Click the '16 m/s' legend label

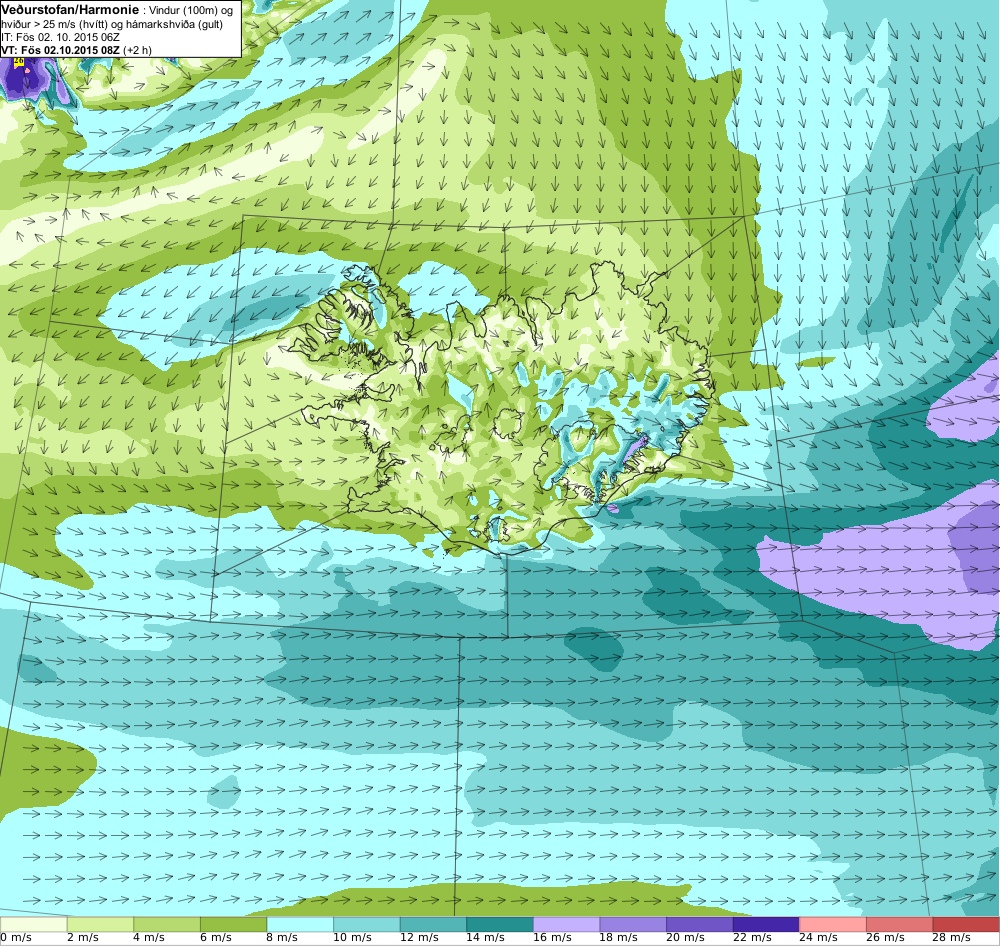pos(552,938)
